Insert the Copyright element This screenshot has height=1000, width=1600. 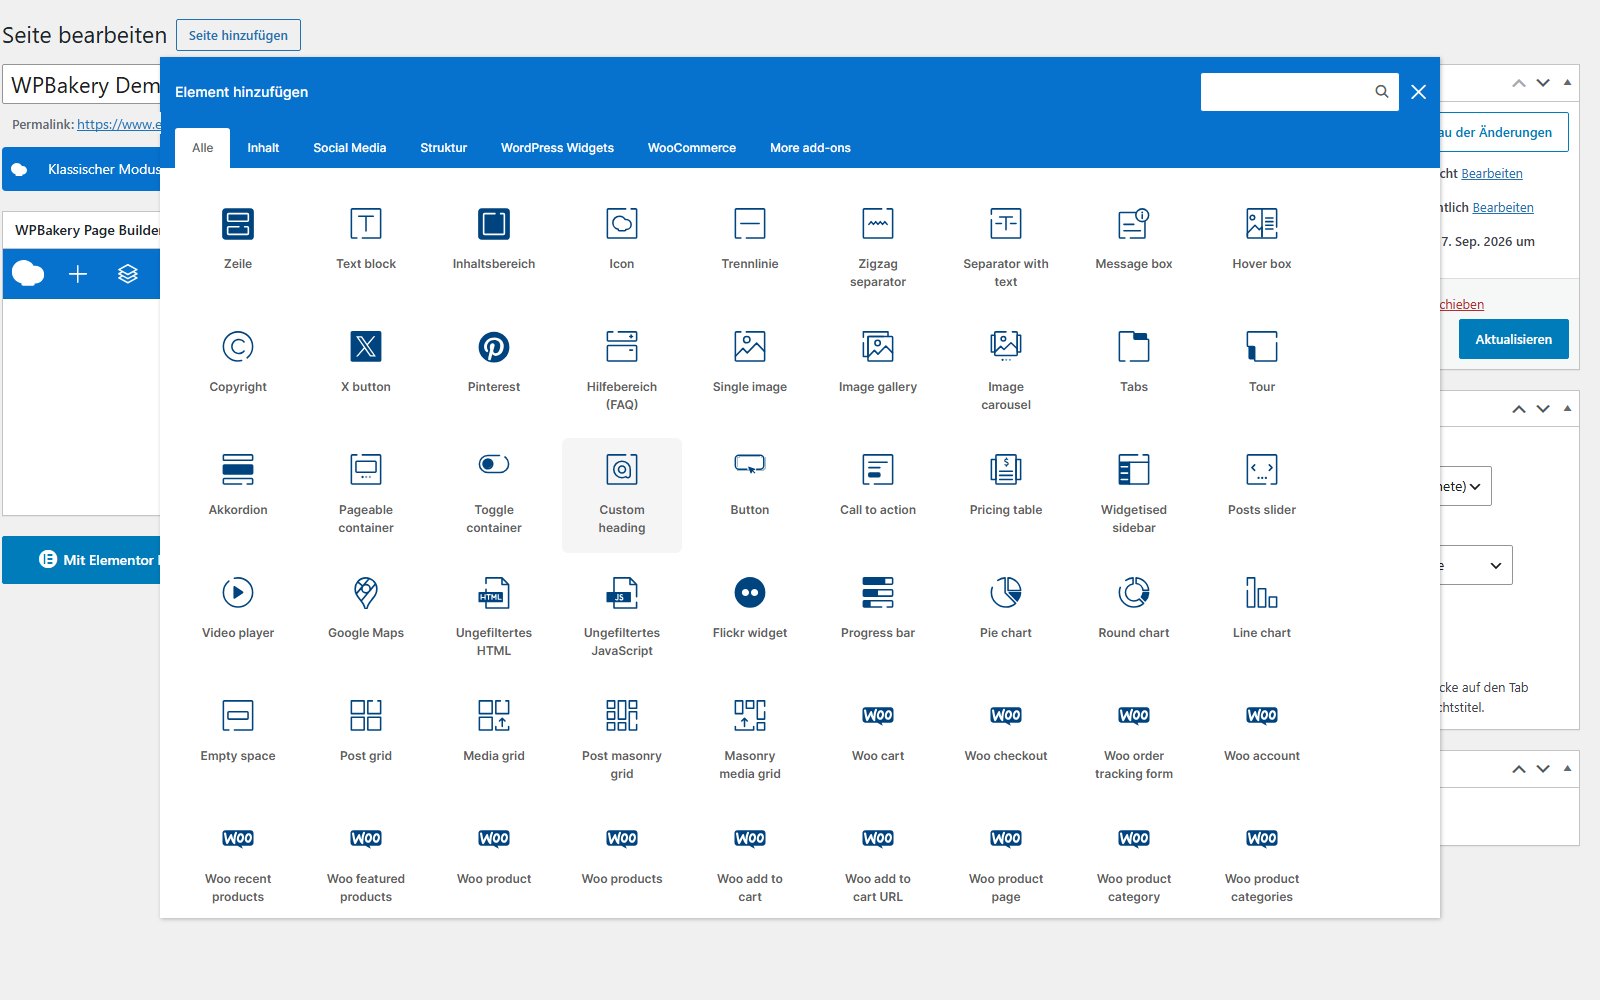pos(238,362)
